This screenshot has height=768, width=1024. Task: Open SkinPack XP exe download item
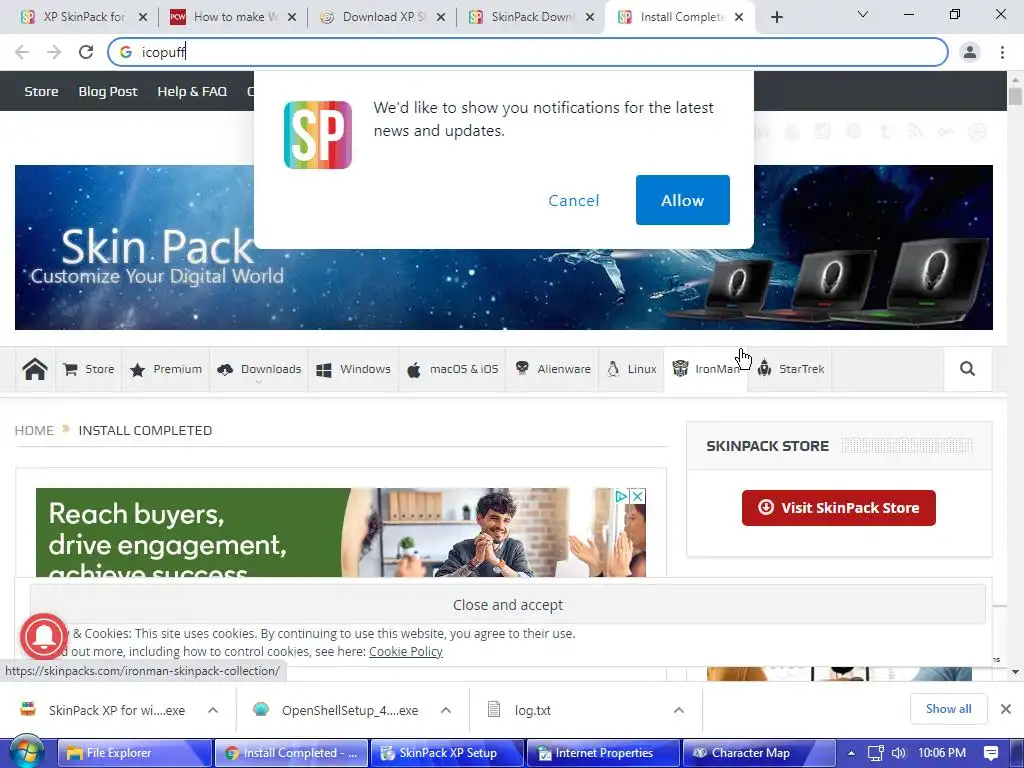[x=104, y=711]
